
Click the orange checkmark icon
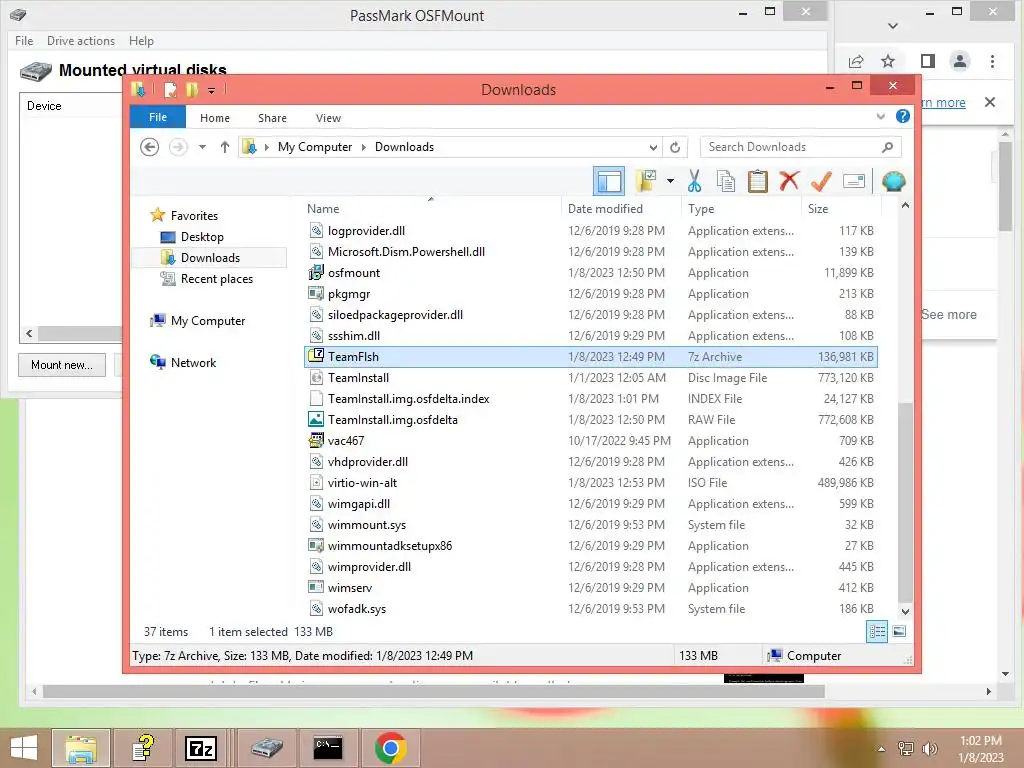(x=821, y=181)
